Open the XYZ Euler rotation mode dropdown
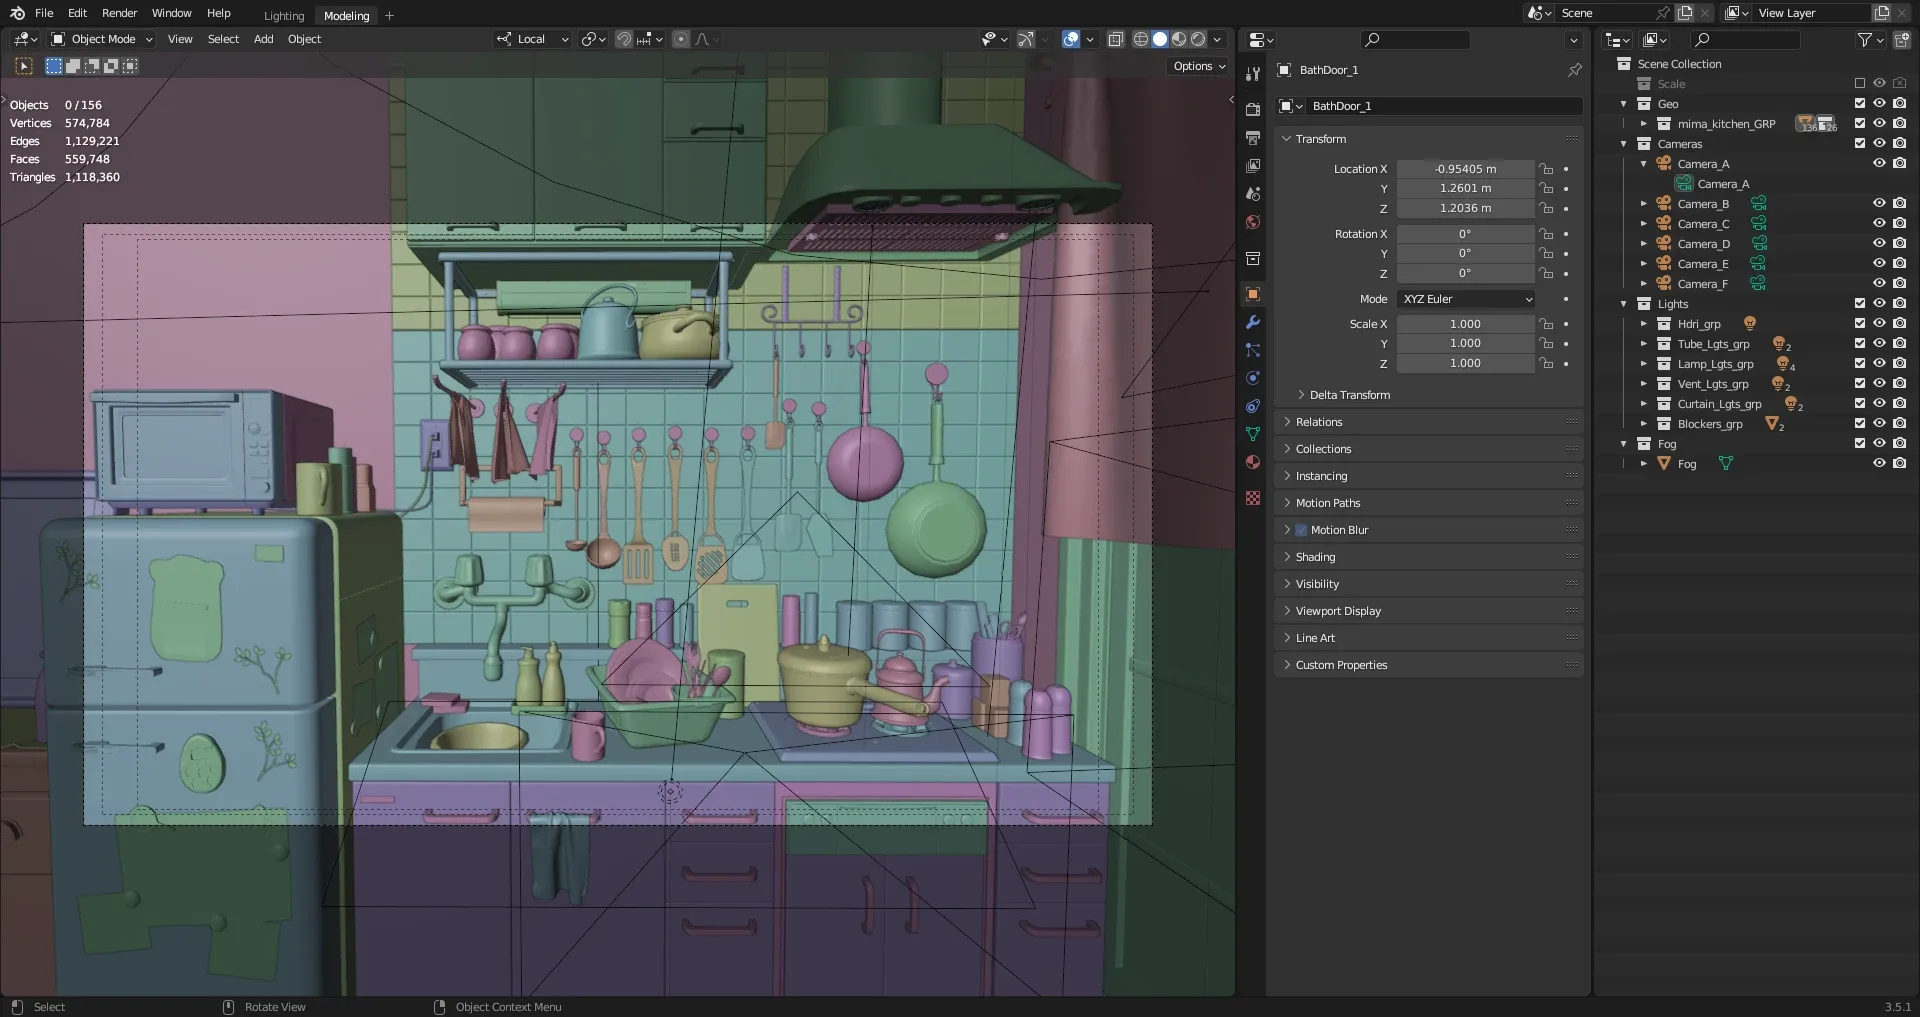 pyautogui.click(x=1466, y=299)
